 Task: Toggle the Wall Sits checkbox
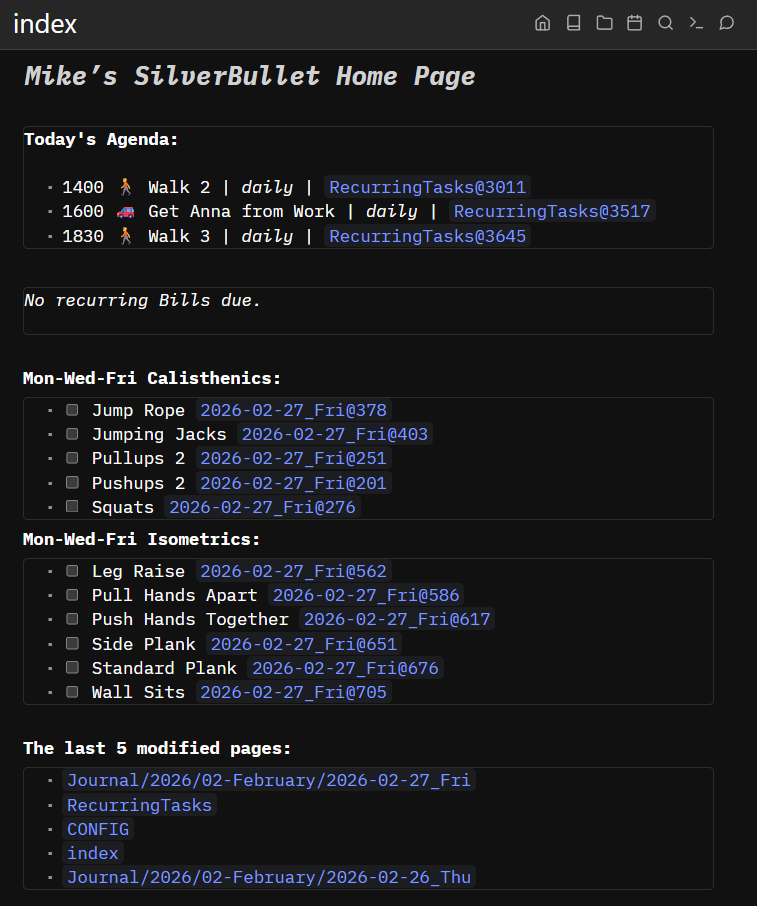[x=73, y=692]
